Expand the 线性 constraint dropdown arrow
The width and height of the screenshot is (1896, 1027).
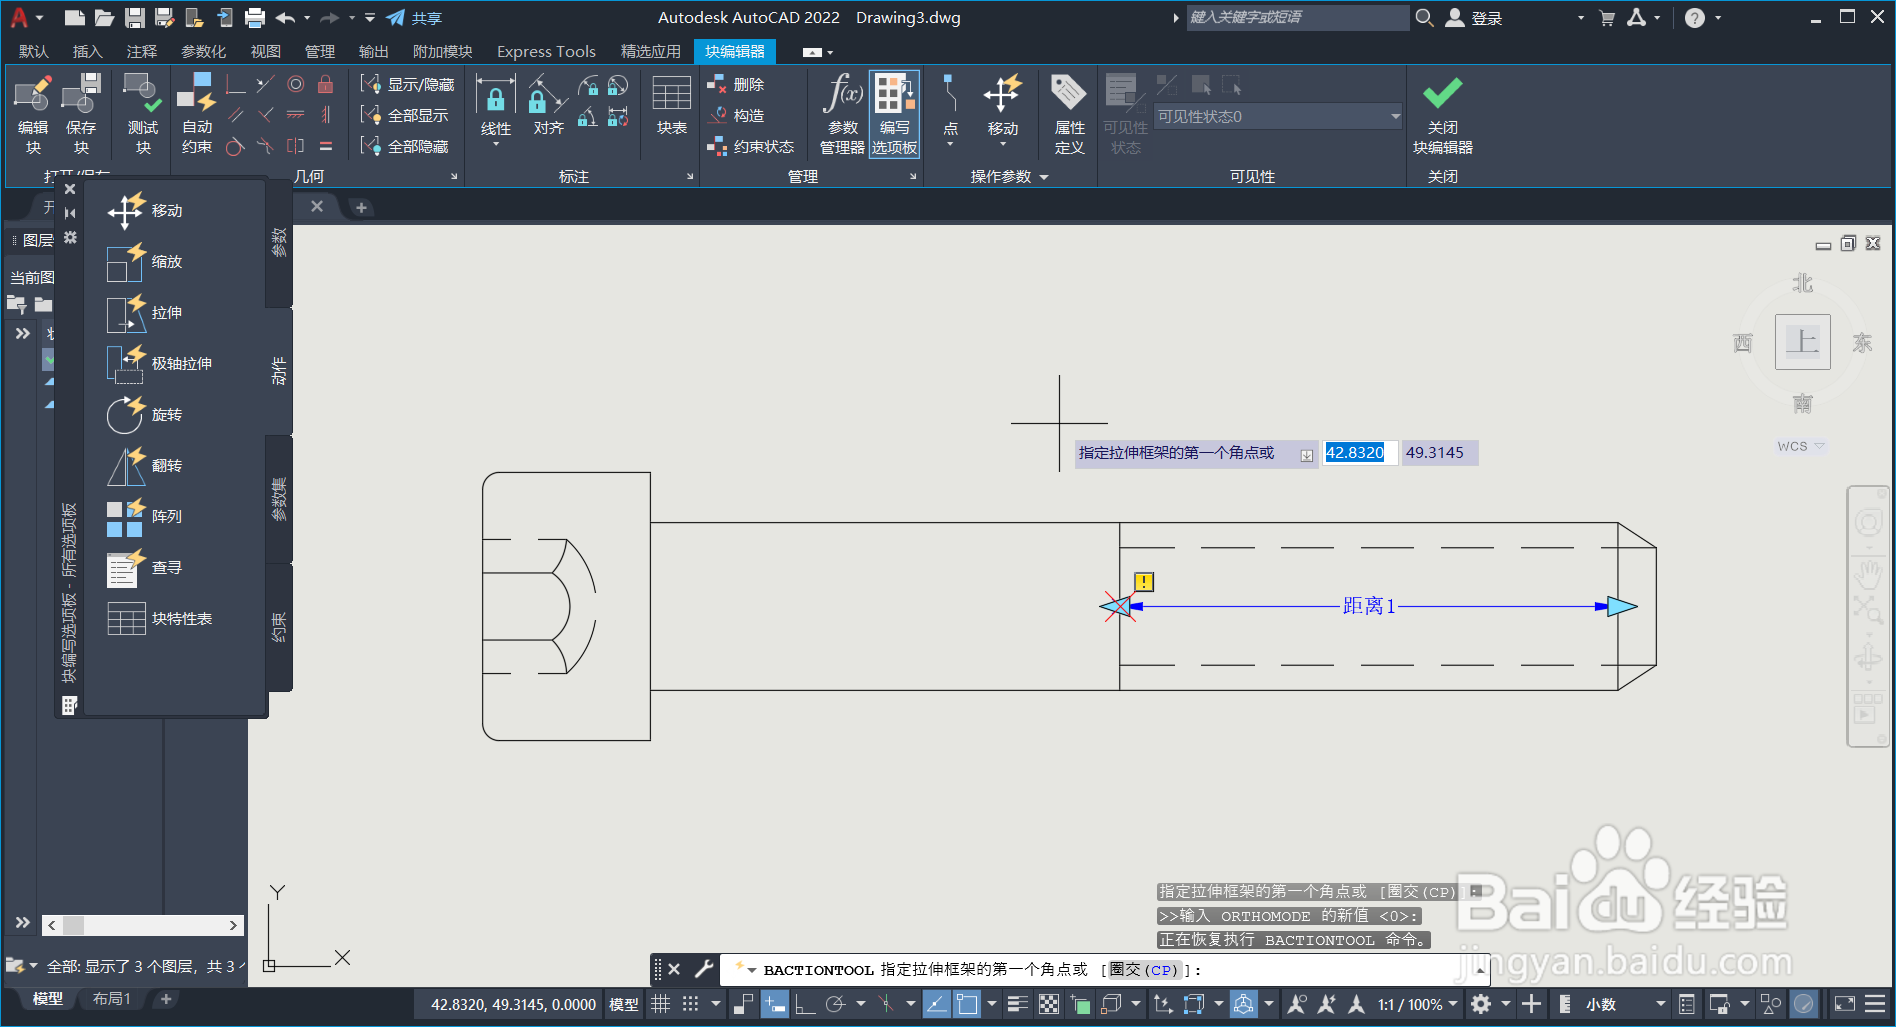(x=496, y=145)
